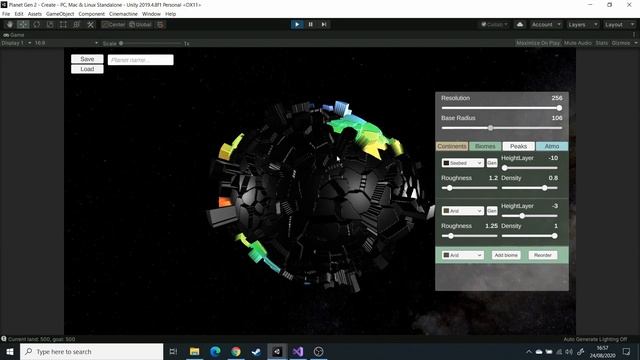
Task: Adjust the Resolution slider
Action: point(502,108)
